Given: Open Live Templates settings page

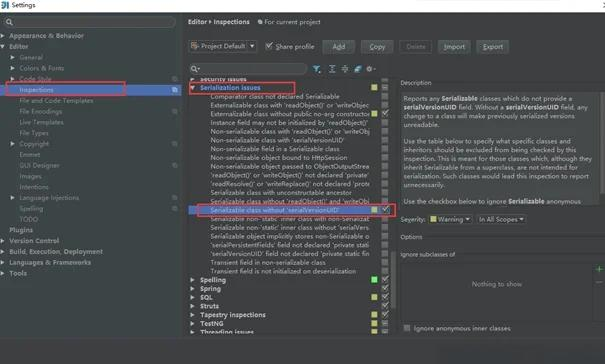Looking at the screenshot, I should 41,122.
